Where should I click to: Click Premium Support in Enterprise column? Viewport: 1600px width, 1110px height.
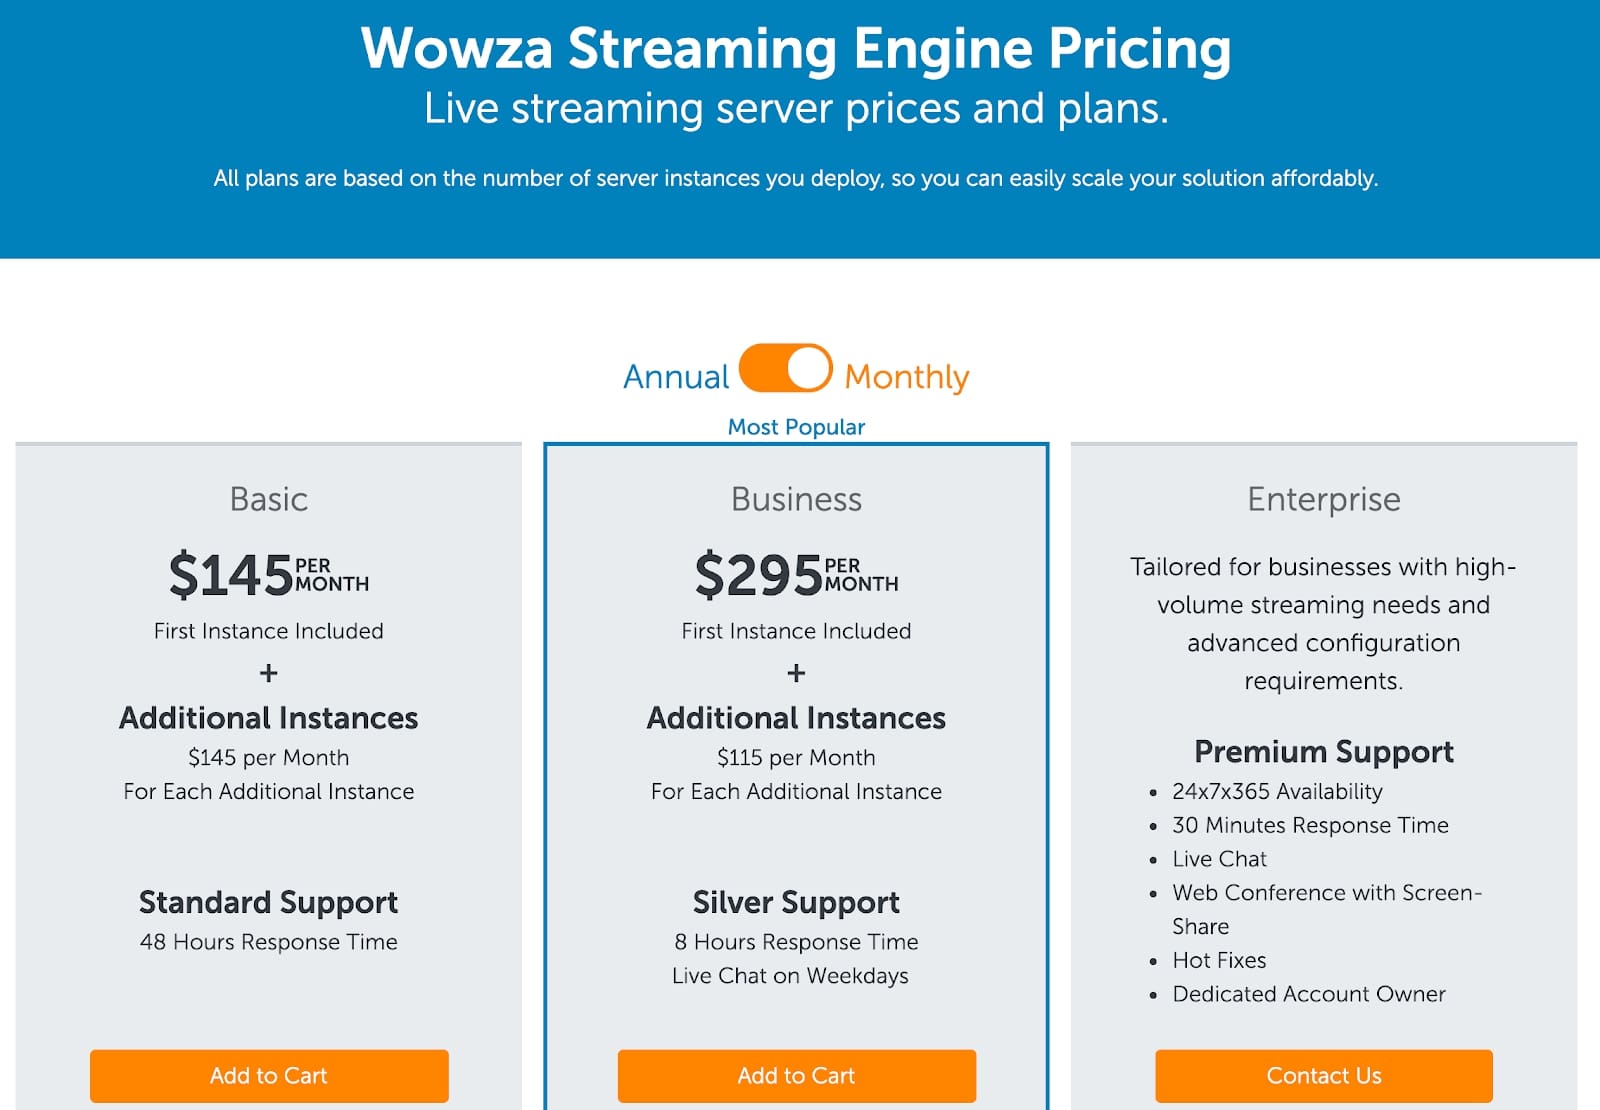tap(1323, 752)
